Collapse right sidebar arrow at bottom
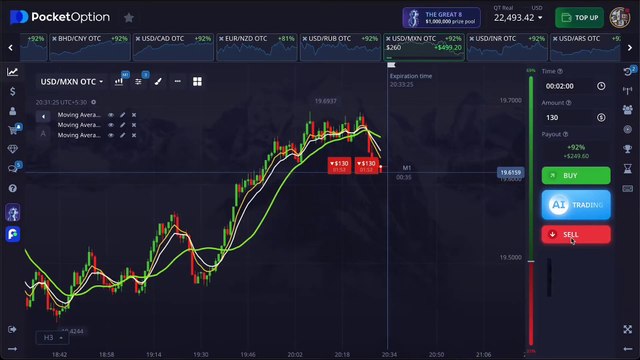The width and height of the screenshot is (640, 360). [x=628, y=349]
